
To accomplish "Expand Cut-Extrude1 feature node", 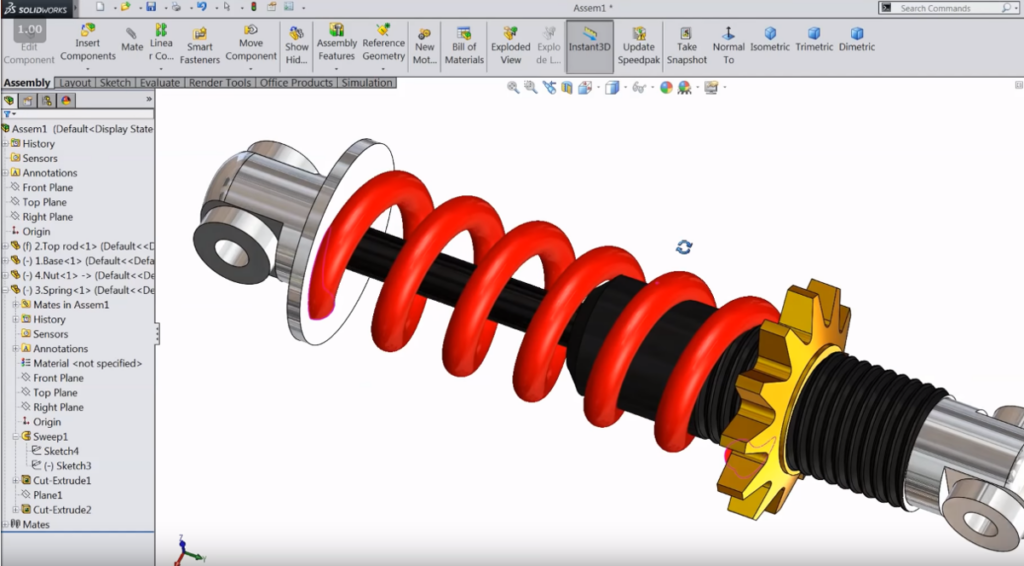I will pos(16,480).
